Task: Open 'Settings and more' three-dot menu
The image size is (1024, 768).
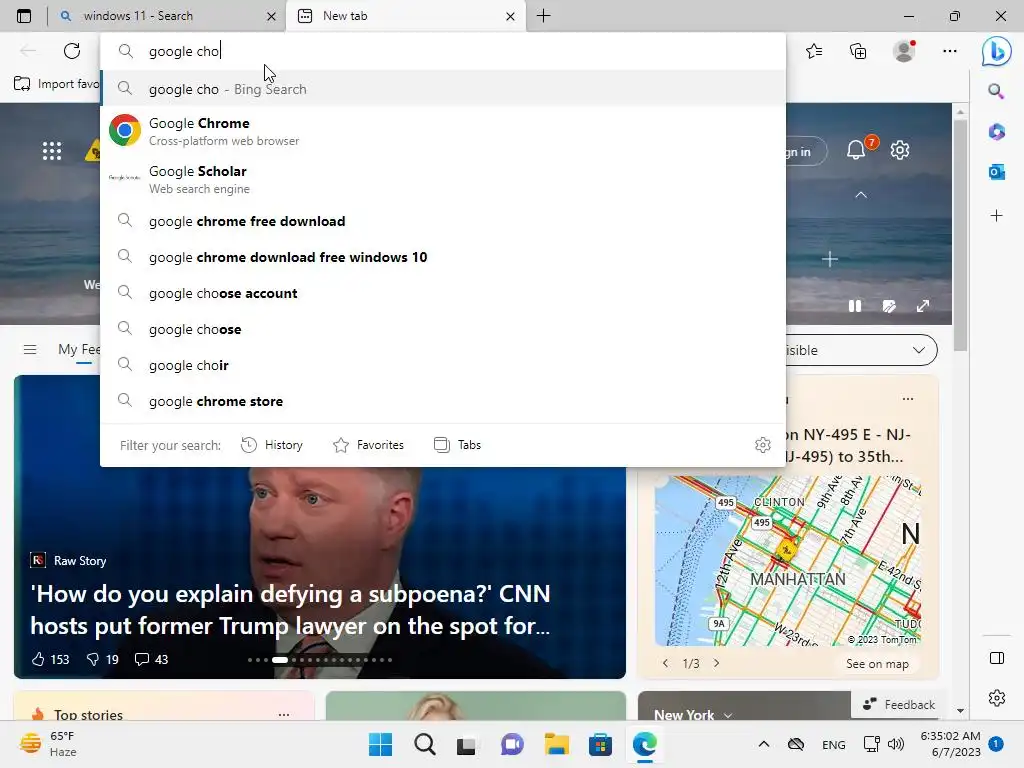Action: click(x=950, y=51)
